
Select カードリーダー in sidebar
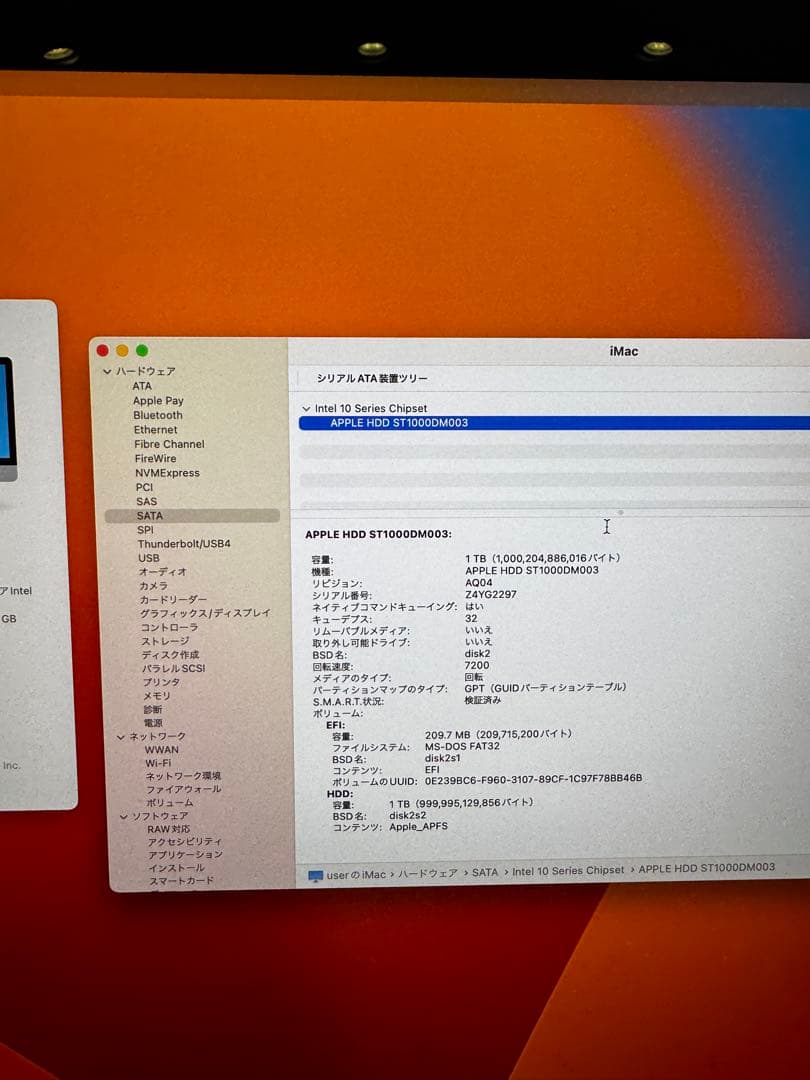[173, 600]
